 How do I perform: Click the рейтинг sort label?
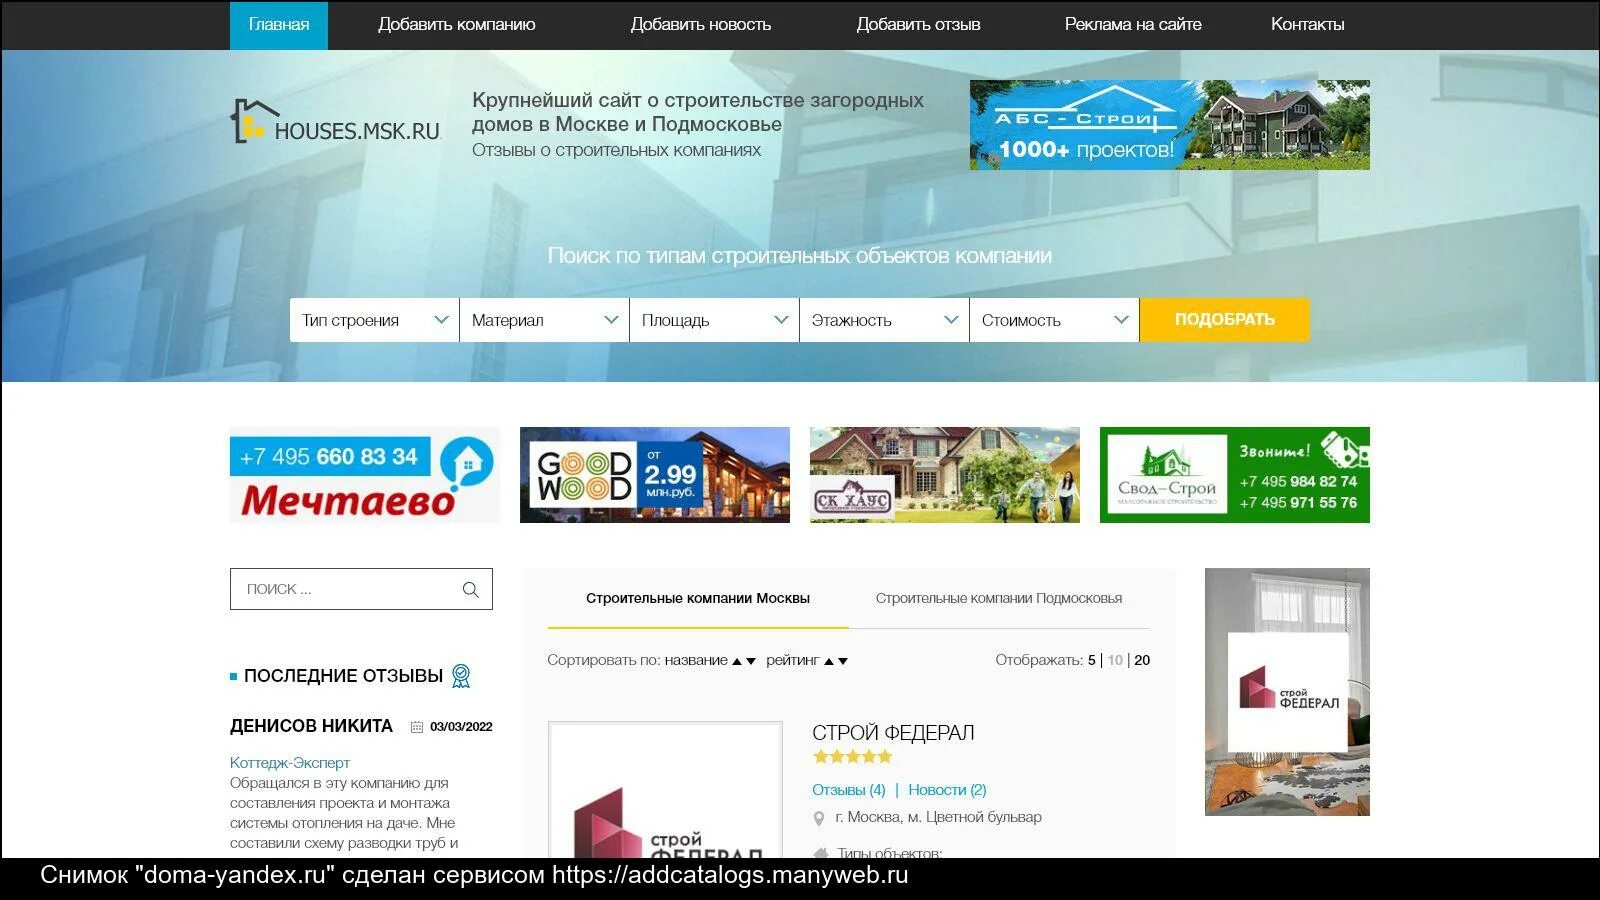[x=792, y=660]
